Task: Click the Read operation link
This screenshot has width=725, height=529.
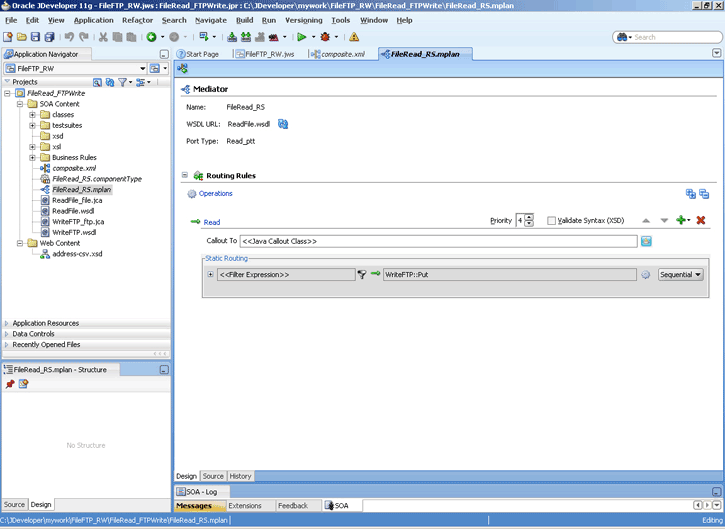Action: [212, 222]
